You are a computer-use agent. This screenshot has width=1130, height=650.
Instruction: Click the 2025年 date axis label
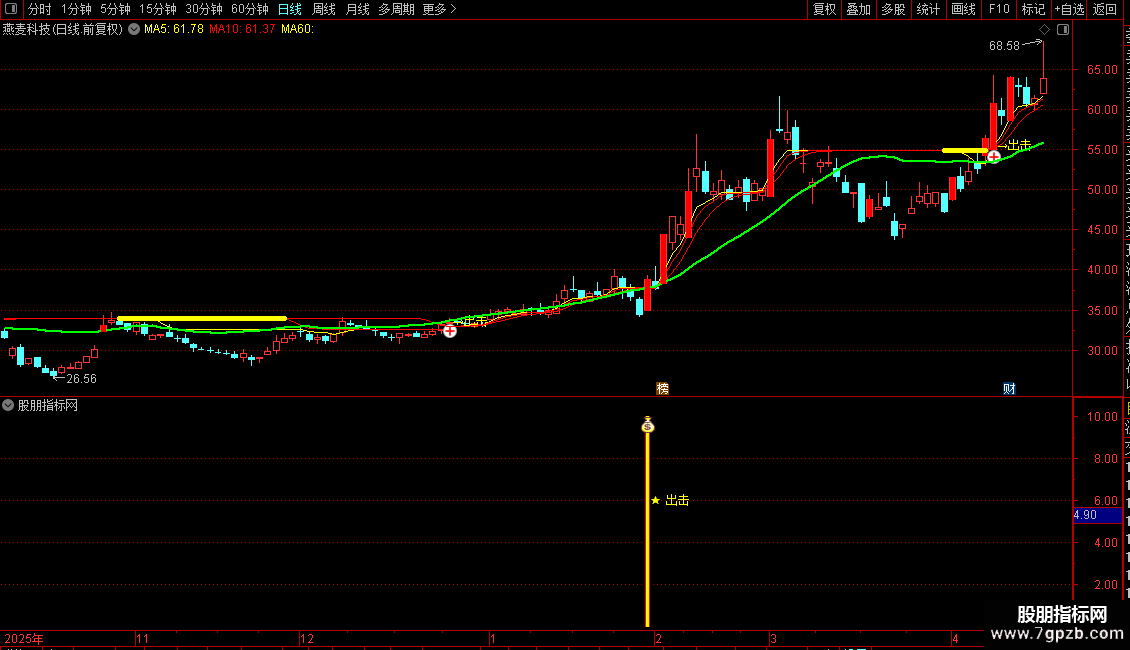click(24, 638)
